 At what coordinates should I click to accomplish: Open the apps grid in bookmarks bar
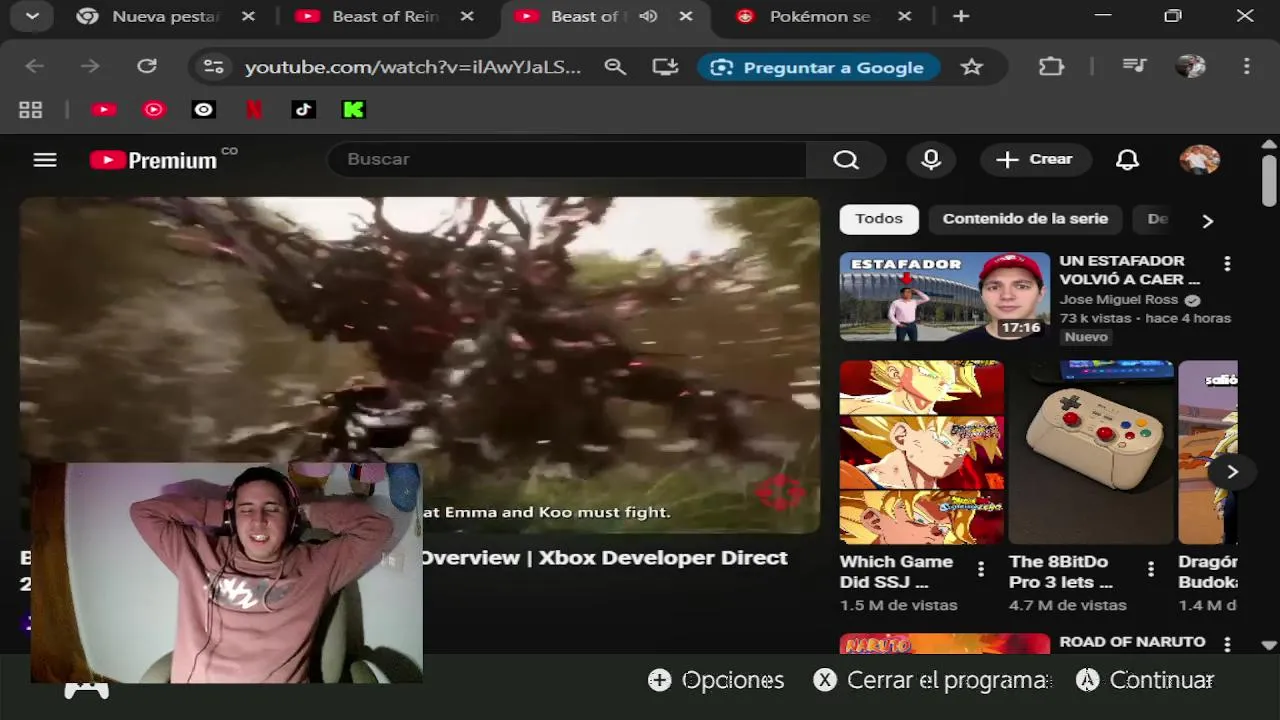31,110
